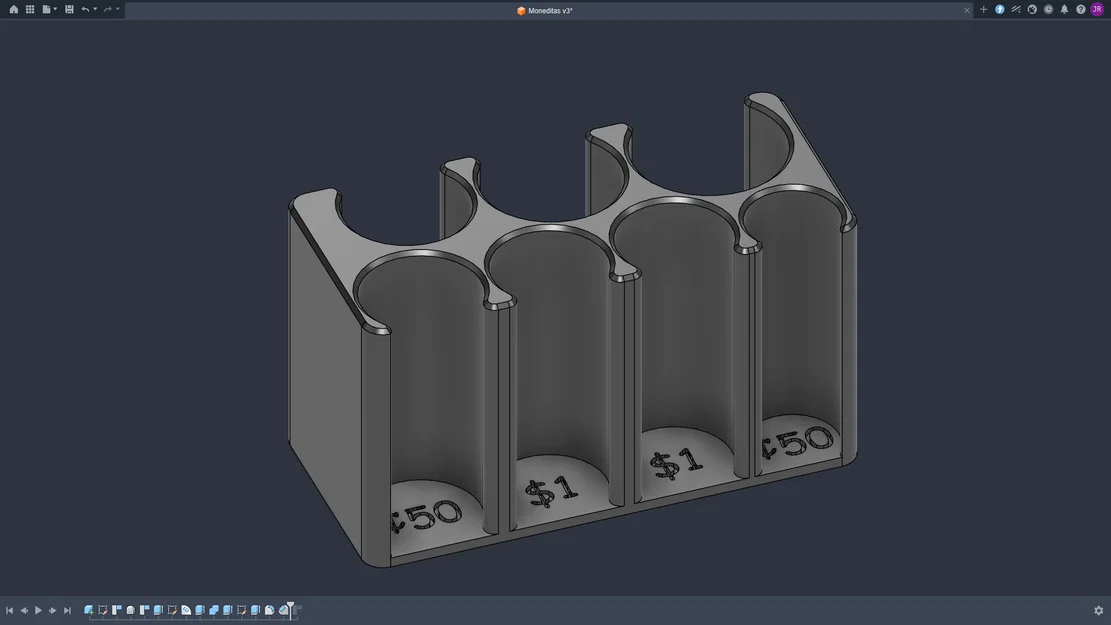Image resolution: width=1111 pixels, height=625 pixels.
Task: Undo the last action
Action: (x=85, y=9)
